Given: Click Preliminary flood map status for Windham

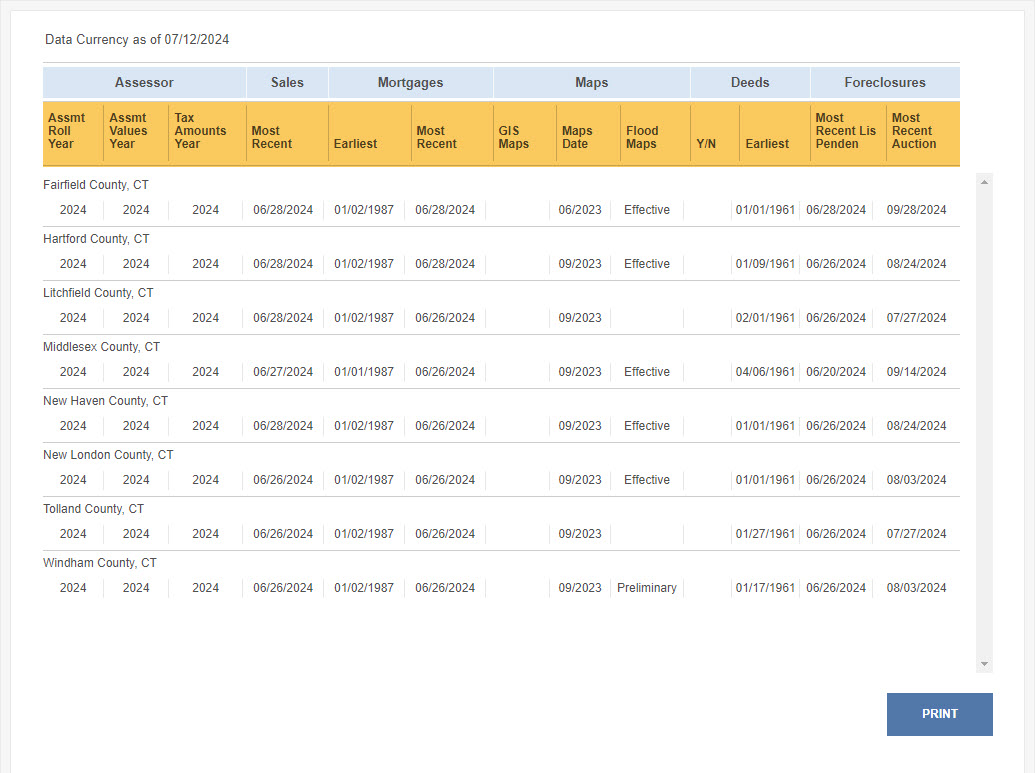Looking at the screenshot, I should [x=647, y=588].
